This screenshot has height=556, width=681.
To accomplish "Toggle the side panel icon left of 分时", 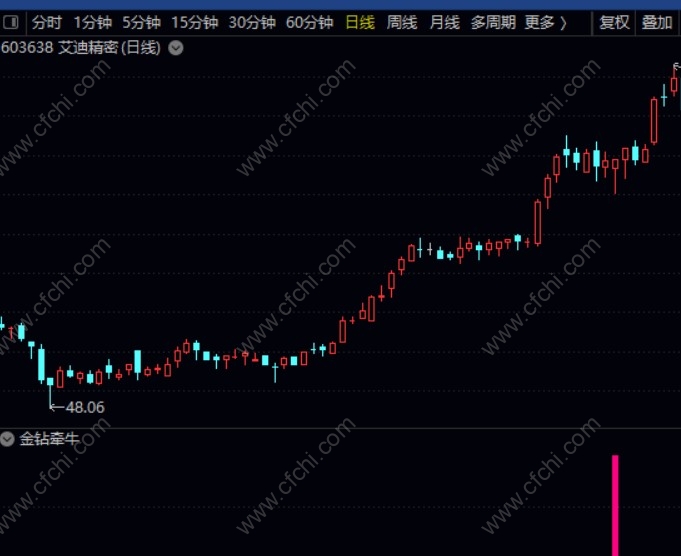I will [x=10, y=22].
